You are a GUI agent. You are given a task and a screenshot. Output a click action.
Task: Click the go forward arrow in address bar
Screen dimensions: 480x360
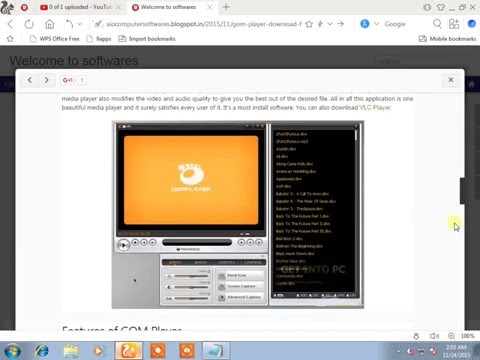click(340, 24)
